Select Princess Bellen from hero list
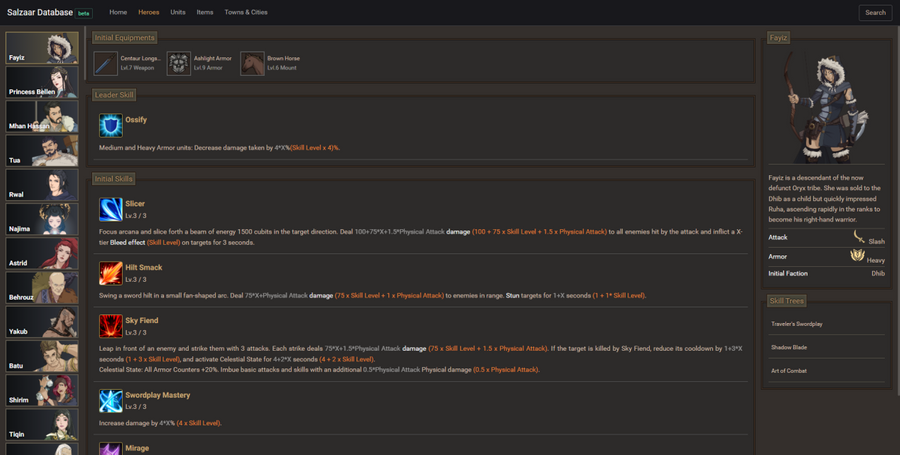Viewport: 900px width, 455px height. pyautogui.click(x=42, y=82)
